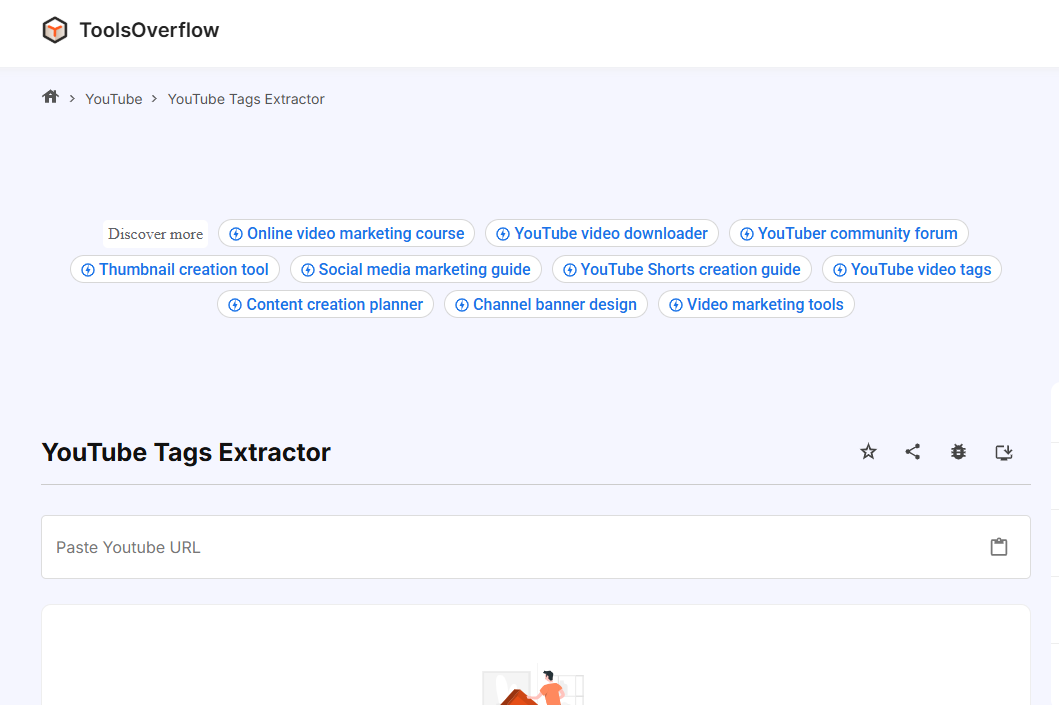Viewport: 1059px width, 705px height.
Task: Paste from clipboard using the clipboard icon
Action: click(998, 546)
